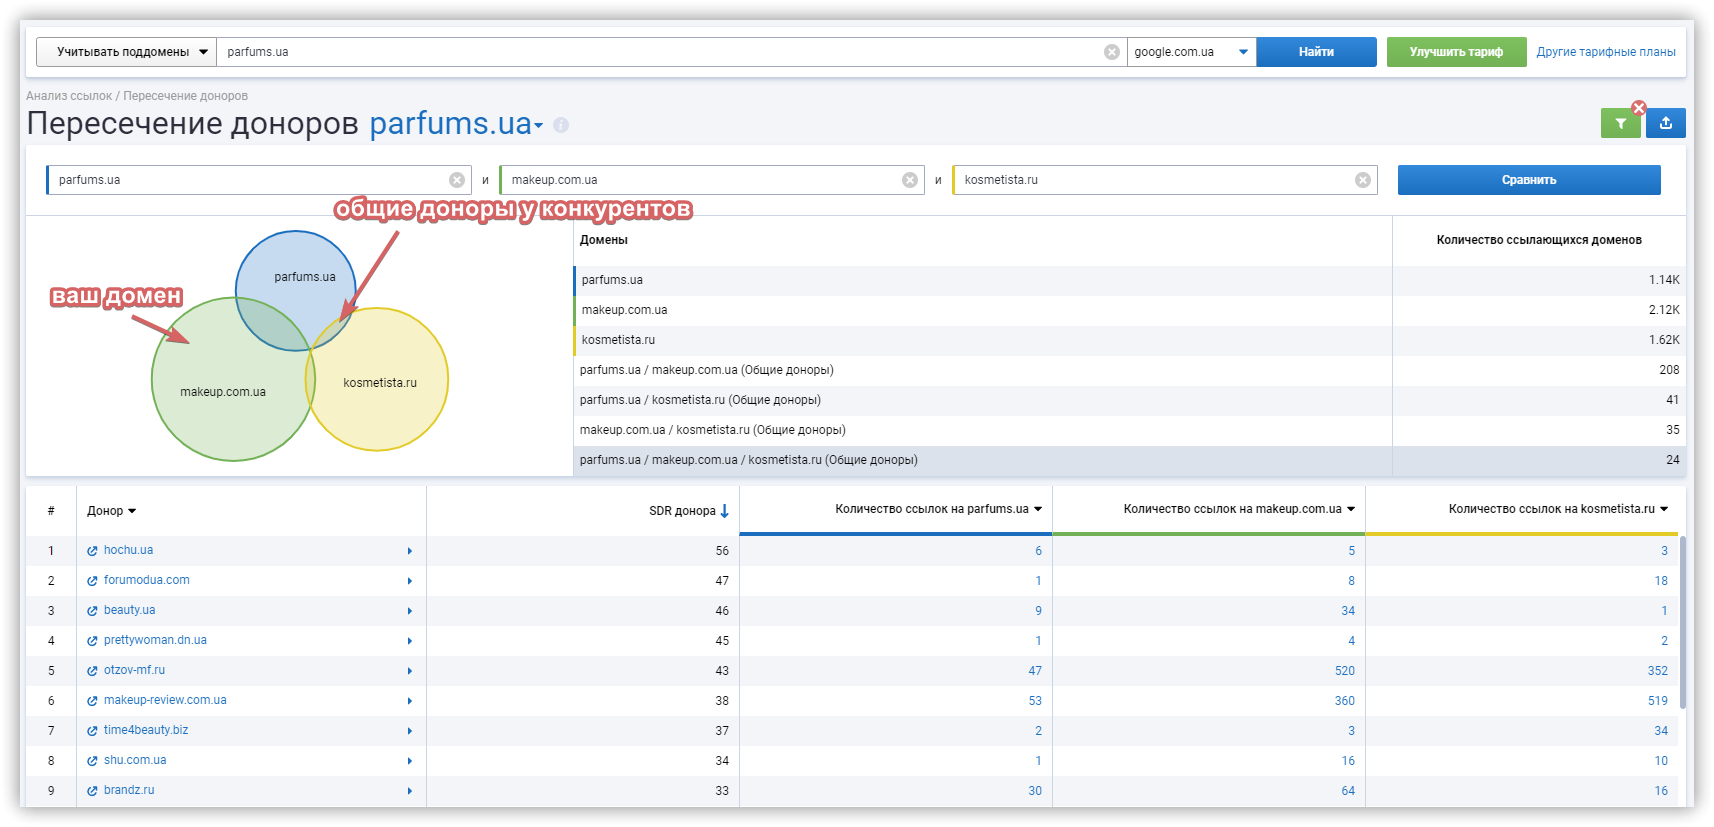The image size is (1714, 827).
Task: Open Количество ссылок на parfums.ua column dropdown
Action: coord(1038,509)
